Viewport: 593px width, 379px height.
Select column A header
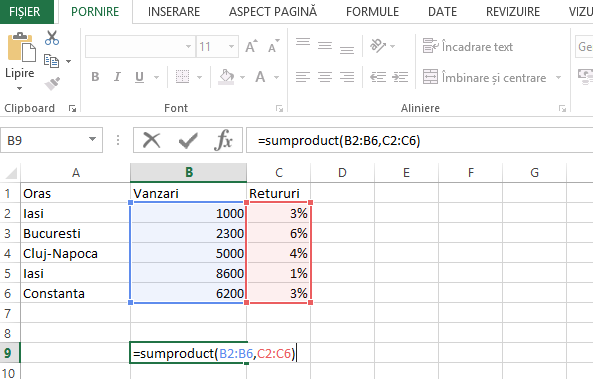tap(76, 172)
